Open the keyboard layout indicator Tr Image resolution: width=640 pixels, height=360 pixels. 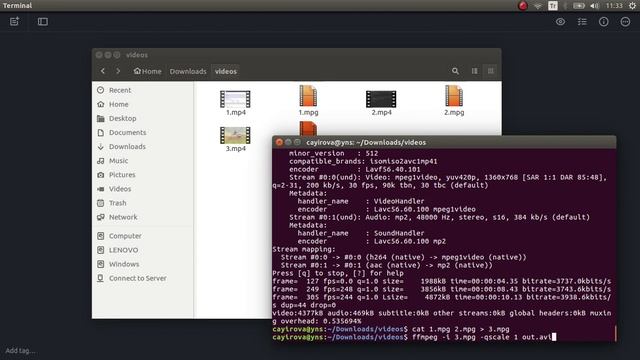[553, 6]
